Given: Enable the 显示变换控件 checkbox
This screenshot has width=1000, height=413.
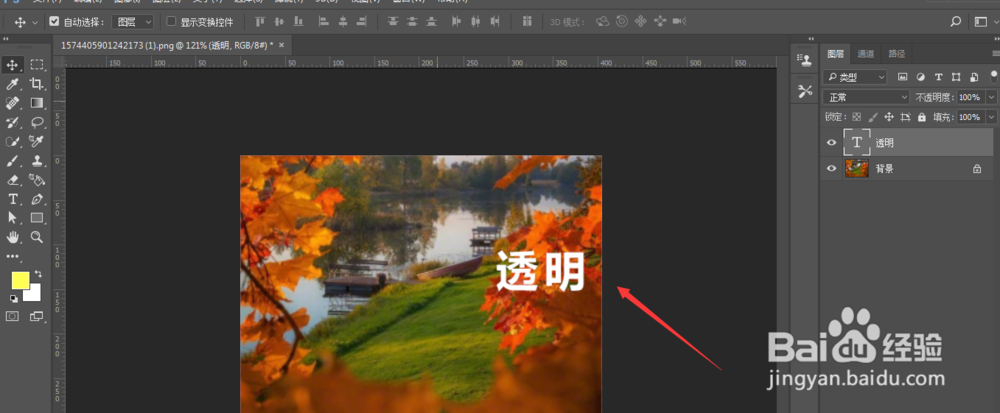Looking at the screenshot, I should 171,22.
